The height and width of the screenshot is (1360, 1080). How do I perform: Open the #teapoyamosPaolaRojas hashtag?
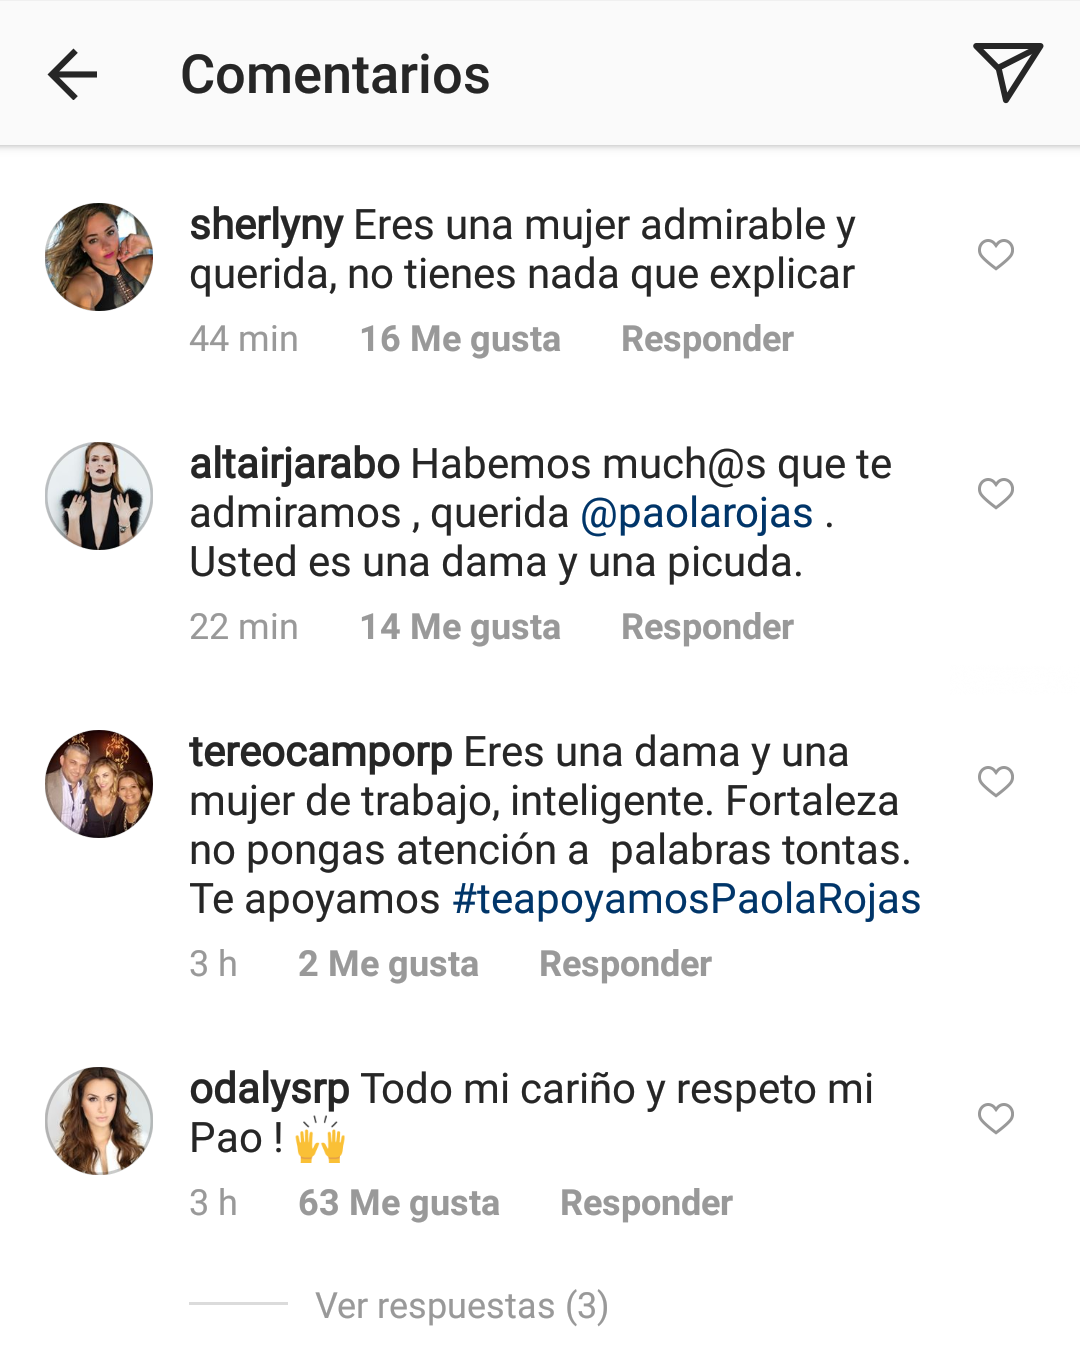click(x=686, y=899)
